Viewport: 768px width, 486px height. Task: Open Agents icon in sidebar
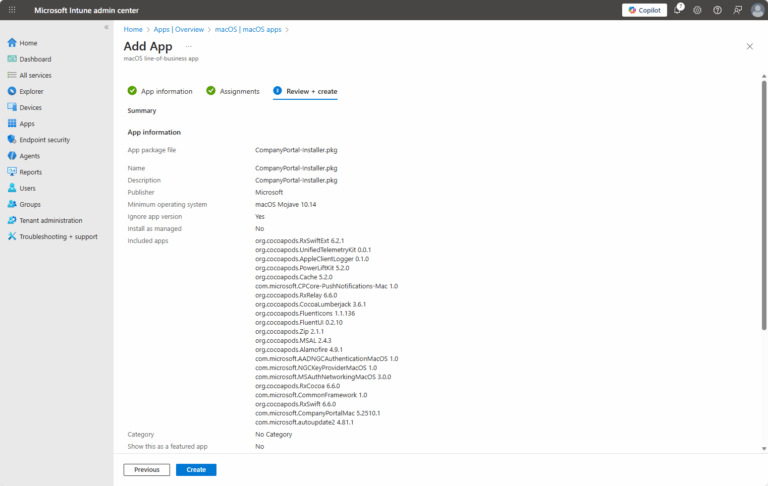(x=12, y=156)
